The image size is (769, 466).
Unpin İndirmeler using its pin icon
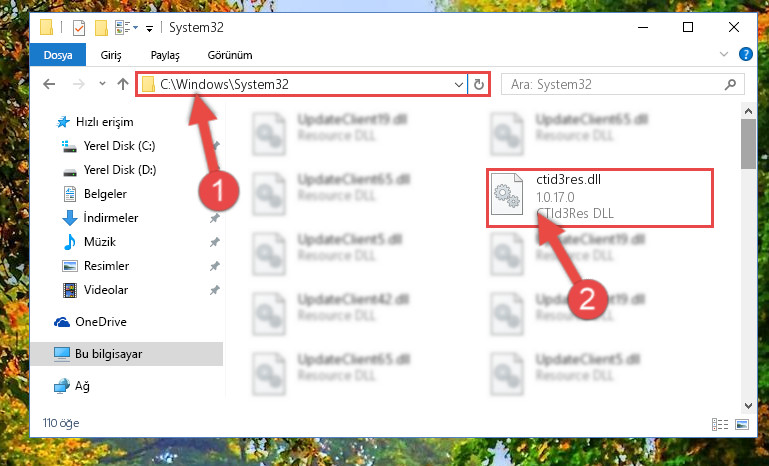point(214,218)
